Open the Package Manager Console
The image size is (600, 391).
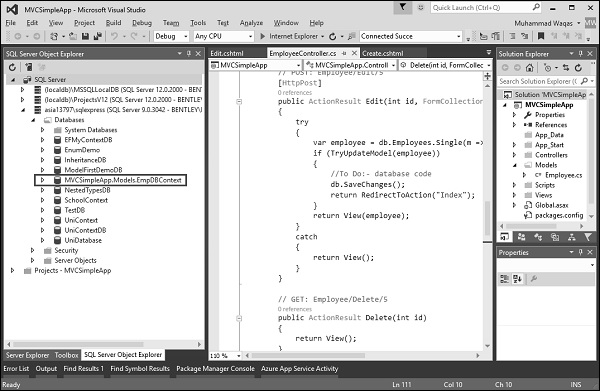point(215,369)
